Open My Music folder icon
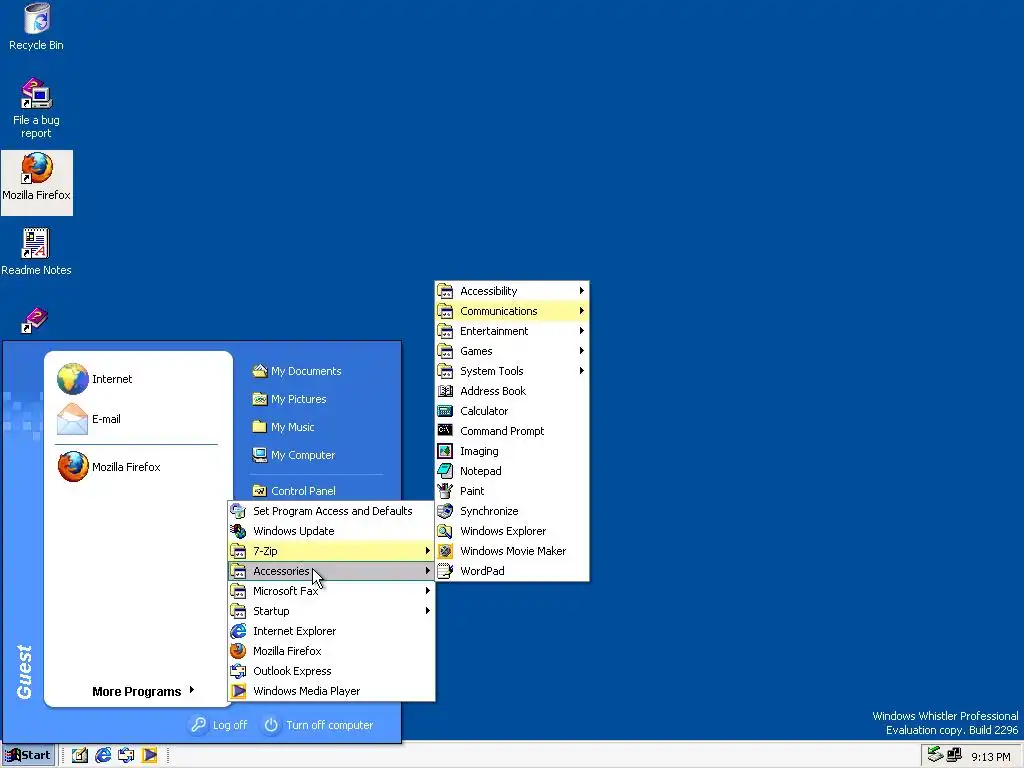 point(260,427)
